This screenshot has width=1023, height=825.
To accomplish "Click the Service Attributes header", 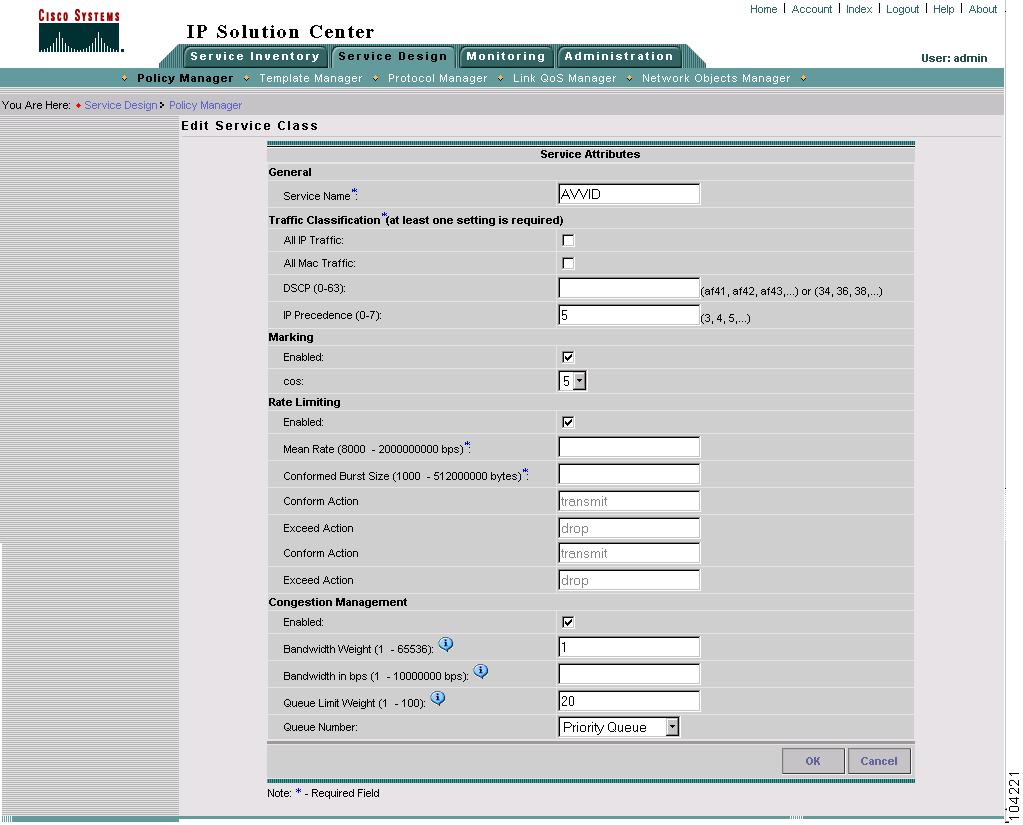I will 590,154.
